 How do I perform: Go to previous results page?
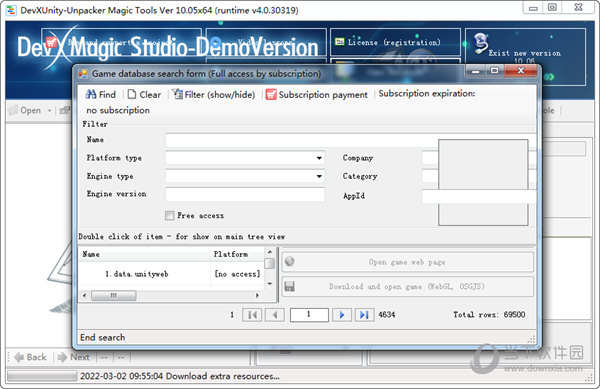coord(275,315)
